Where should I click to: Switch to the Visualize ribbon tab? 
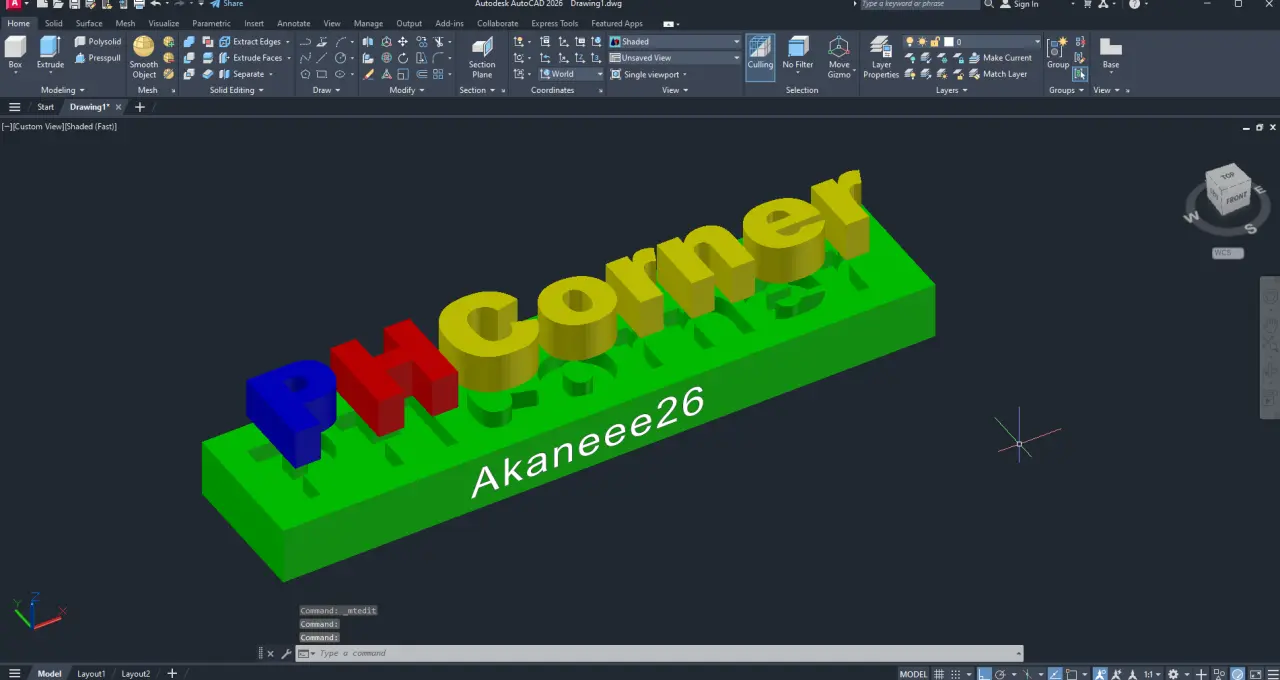point(164,23)
